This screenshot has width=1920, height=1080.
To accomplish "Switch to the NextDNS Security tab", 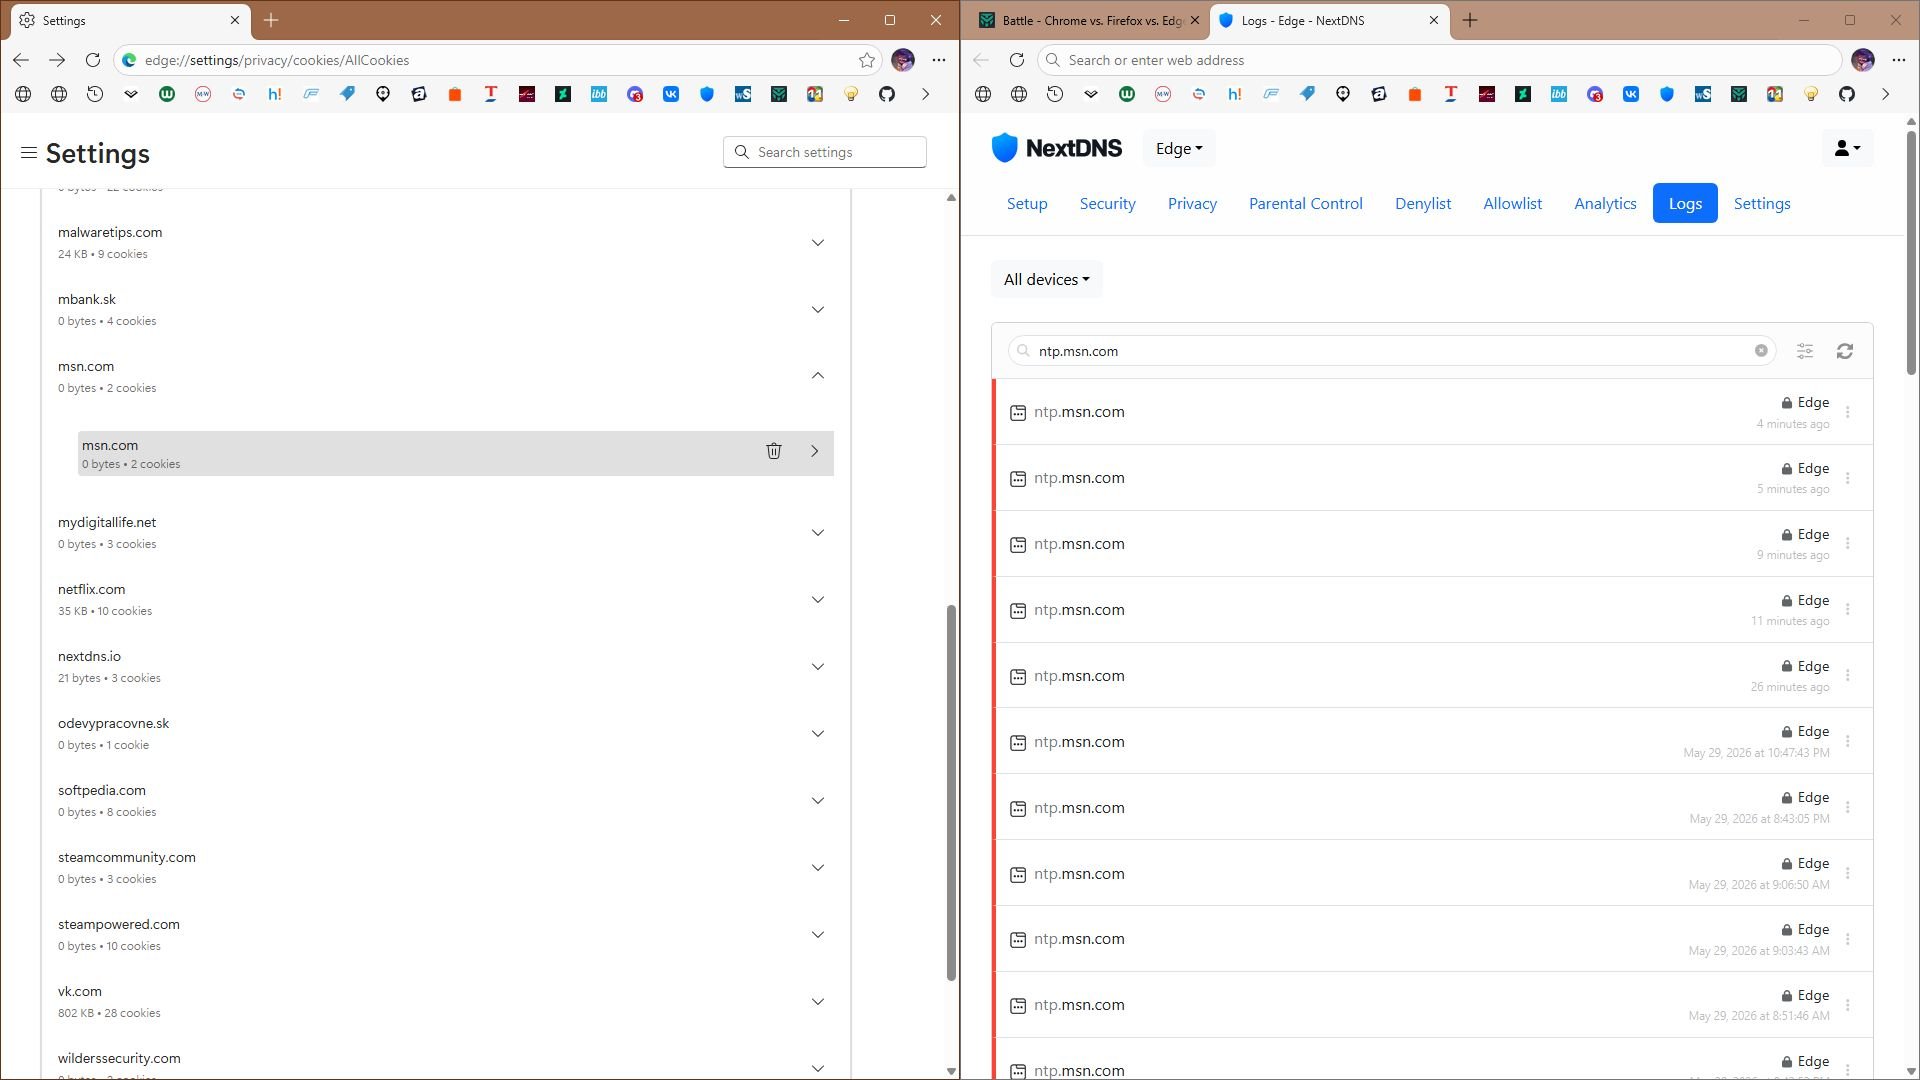I will click(x=1107, y=203).
